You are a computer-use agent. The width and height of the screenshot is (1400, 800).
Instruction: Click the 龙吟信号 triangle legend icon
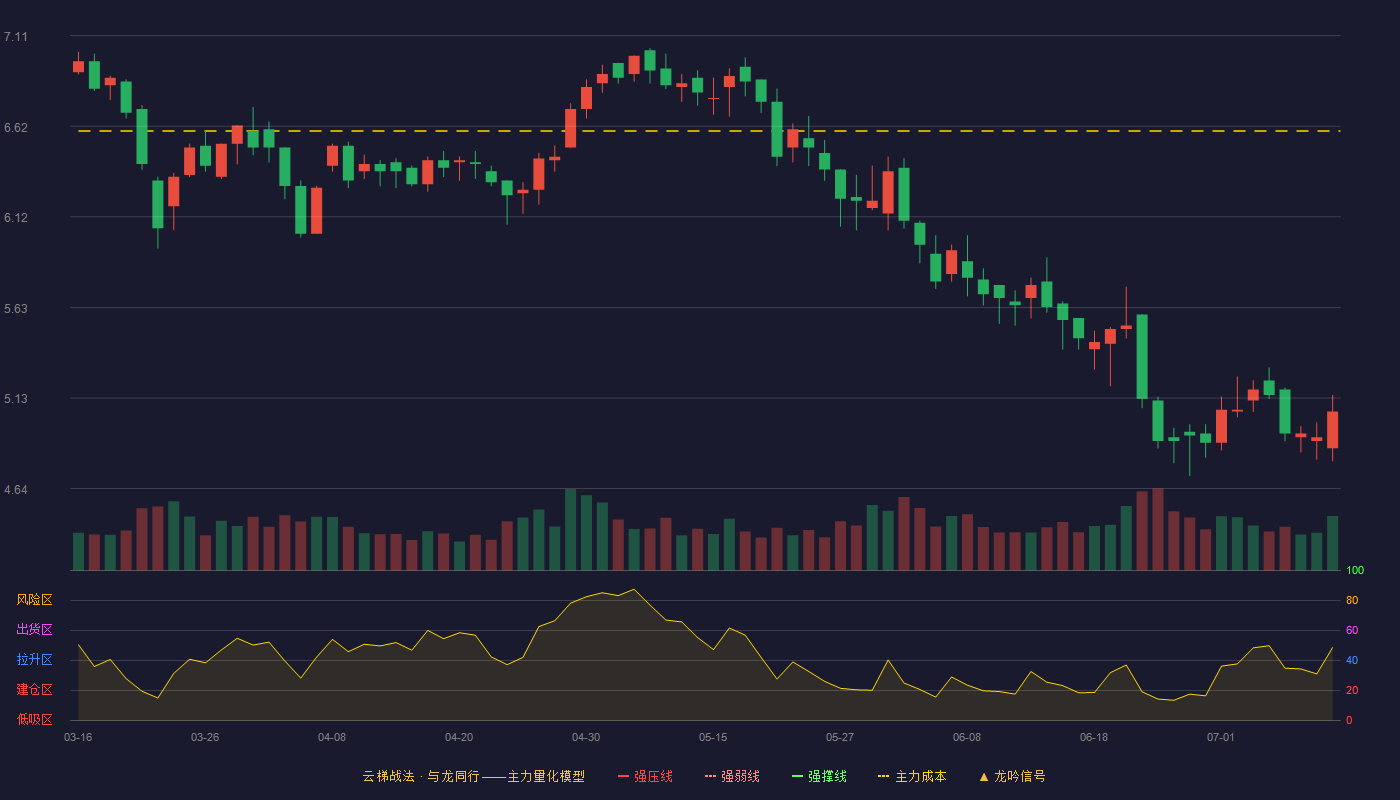click(x=984, y=776)
